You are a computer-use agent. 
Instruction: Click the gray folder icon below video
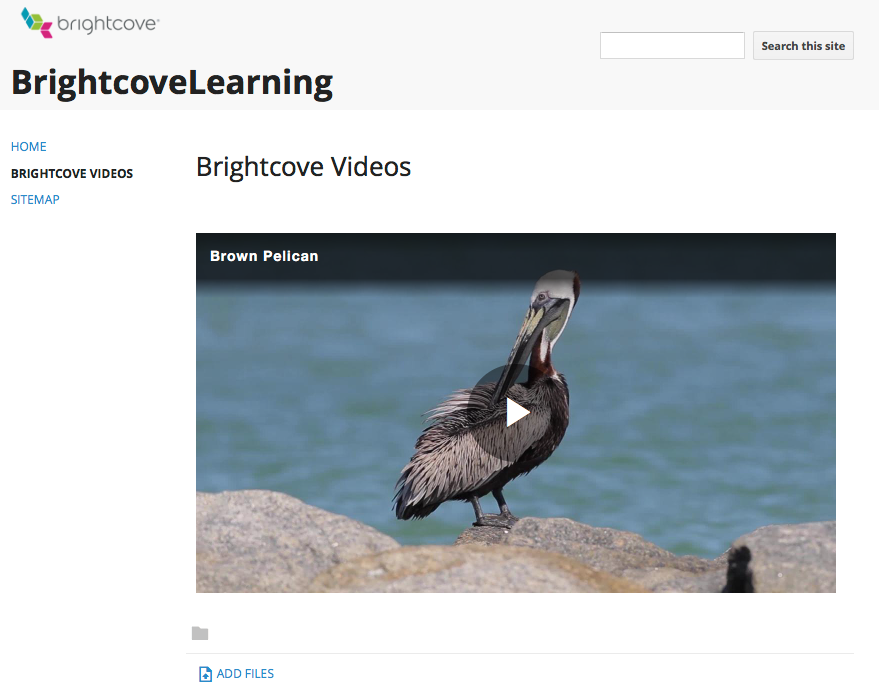tap(200, 633)
